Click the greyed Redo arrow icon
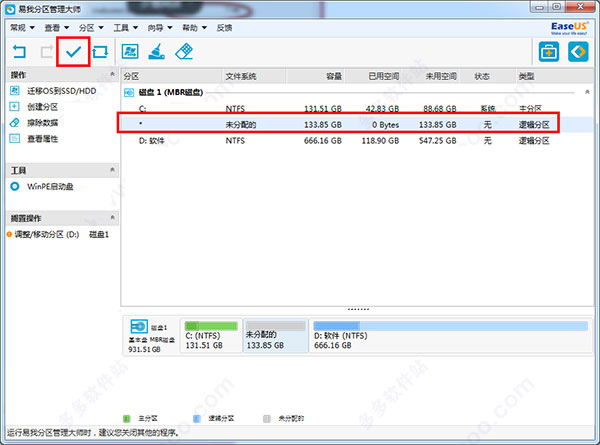Viewport: 600px width, 445px height. tap(47, 51)
